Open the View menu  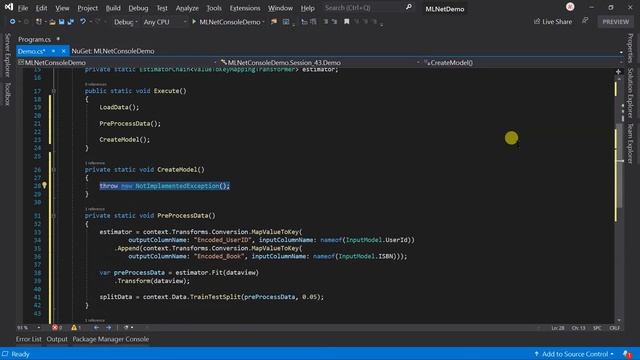(62, 8)
